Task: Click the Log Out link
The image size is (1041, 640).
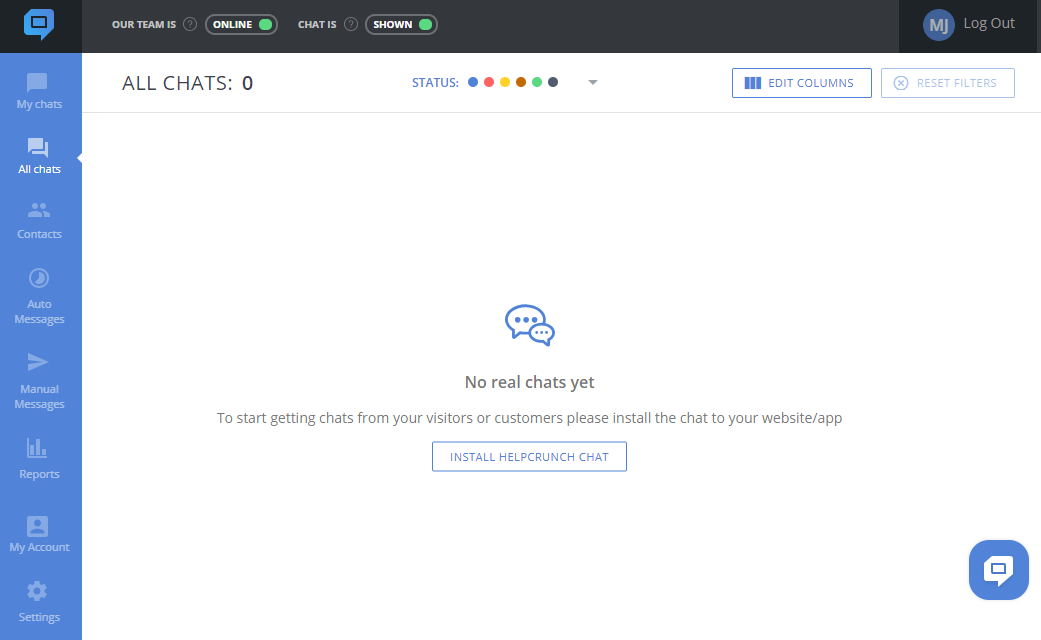Action: (989, 23)
